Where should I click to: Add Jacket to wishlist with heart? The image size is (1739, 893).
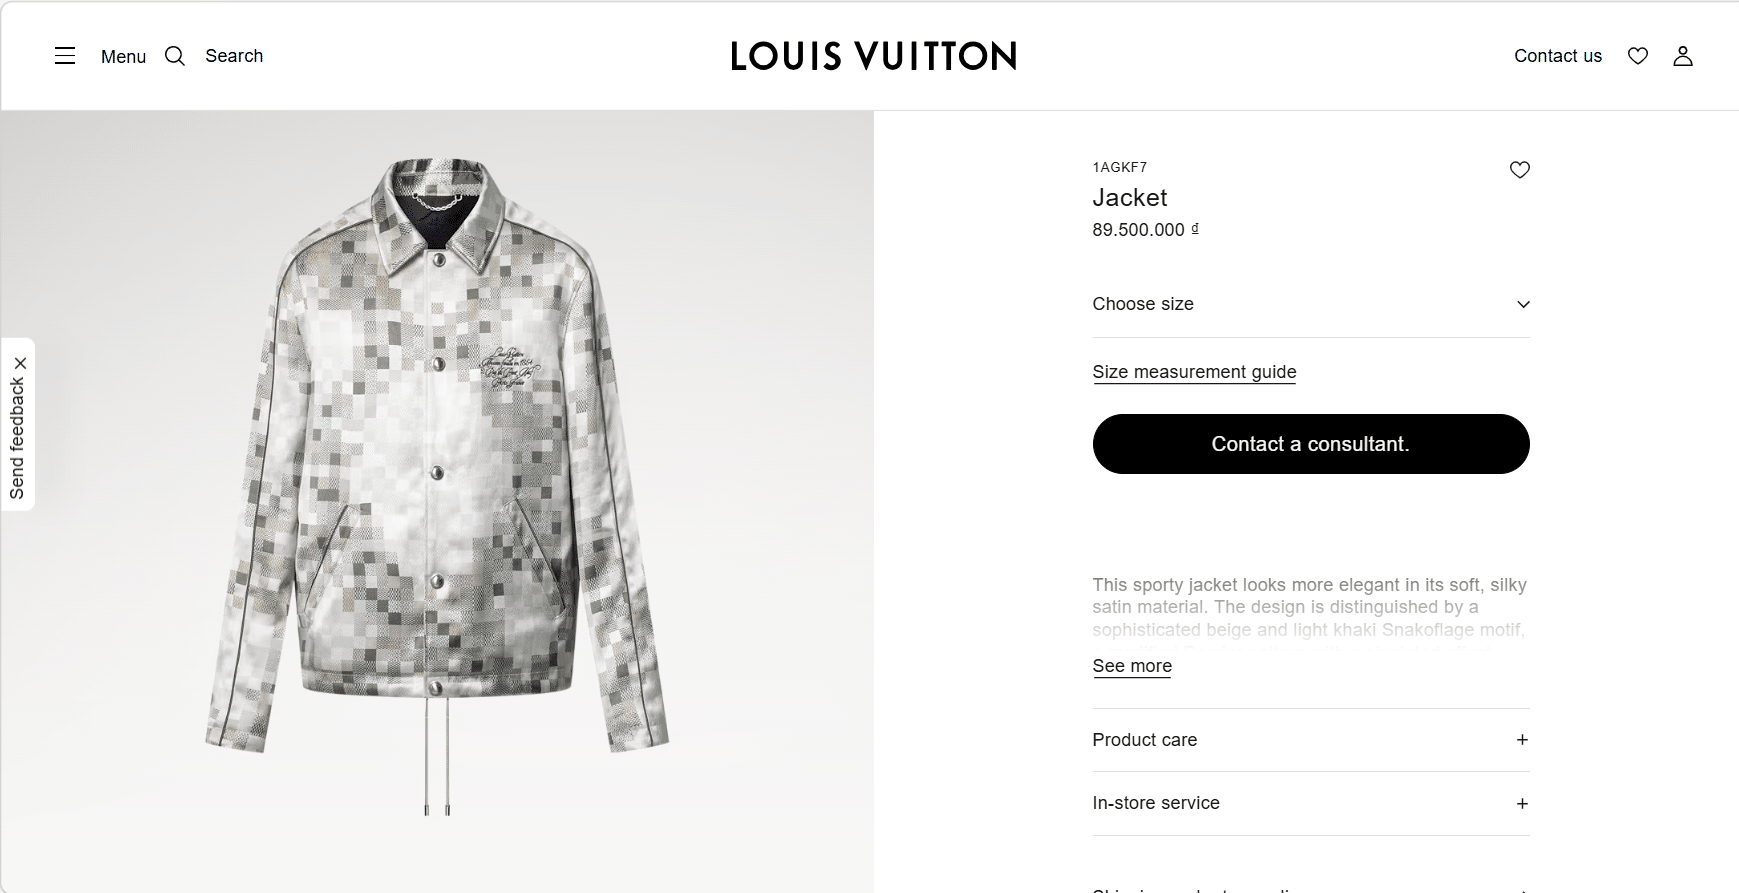1519,170
